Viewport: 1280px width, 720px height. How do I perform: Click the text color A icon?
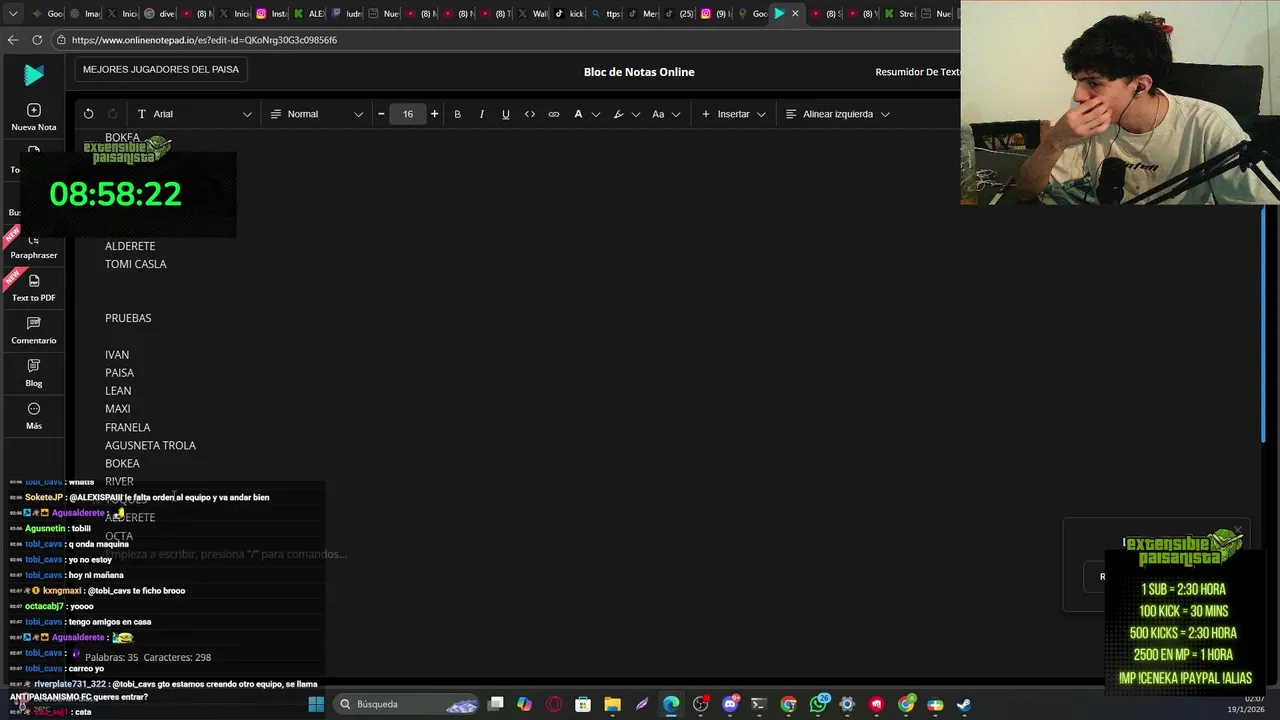pyautogui.click(x=578, y=114)
